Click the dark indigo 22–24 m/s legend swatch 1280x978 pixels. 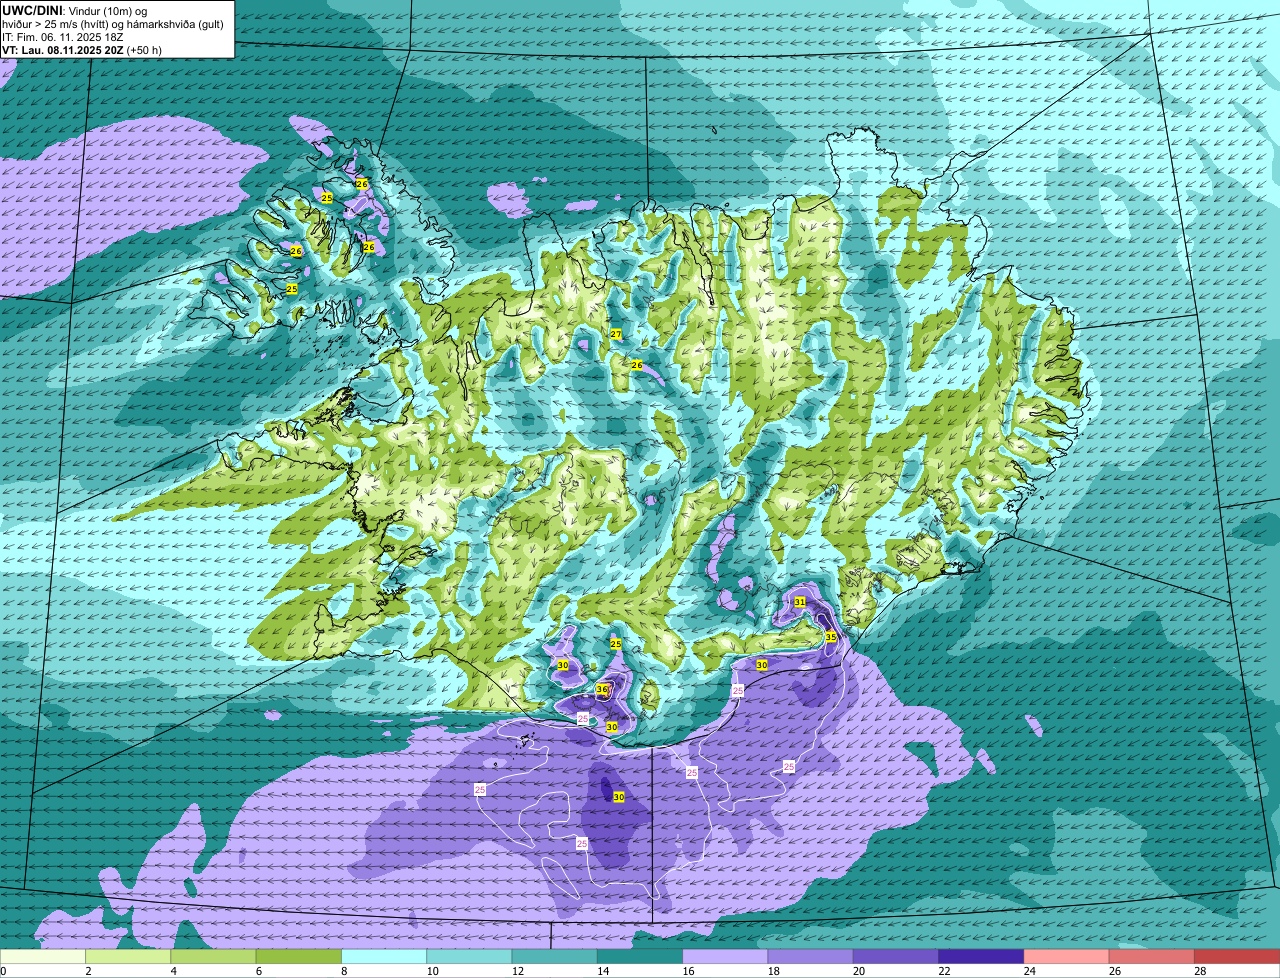click(x=981, y=956)
